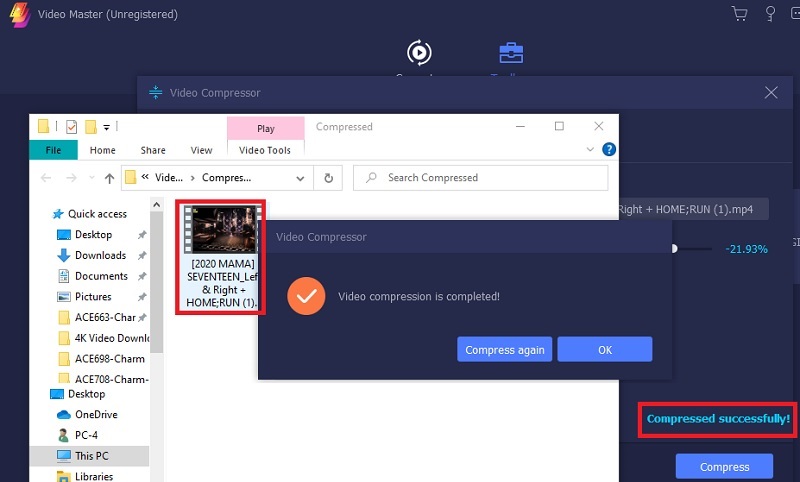Open the 4K Video Downl folder
The height and width of the screenshot is (482, 800).
[x=112, y=338]
